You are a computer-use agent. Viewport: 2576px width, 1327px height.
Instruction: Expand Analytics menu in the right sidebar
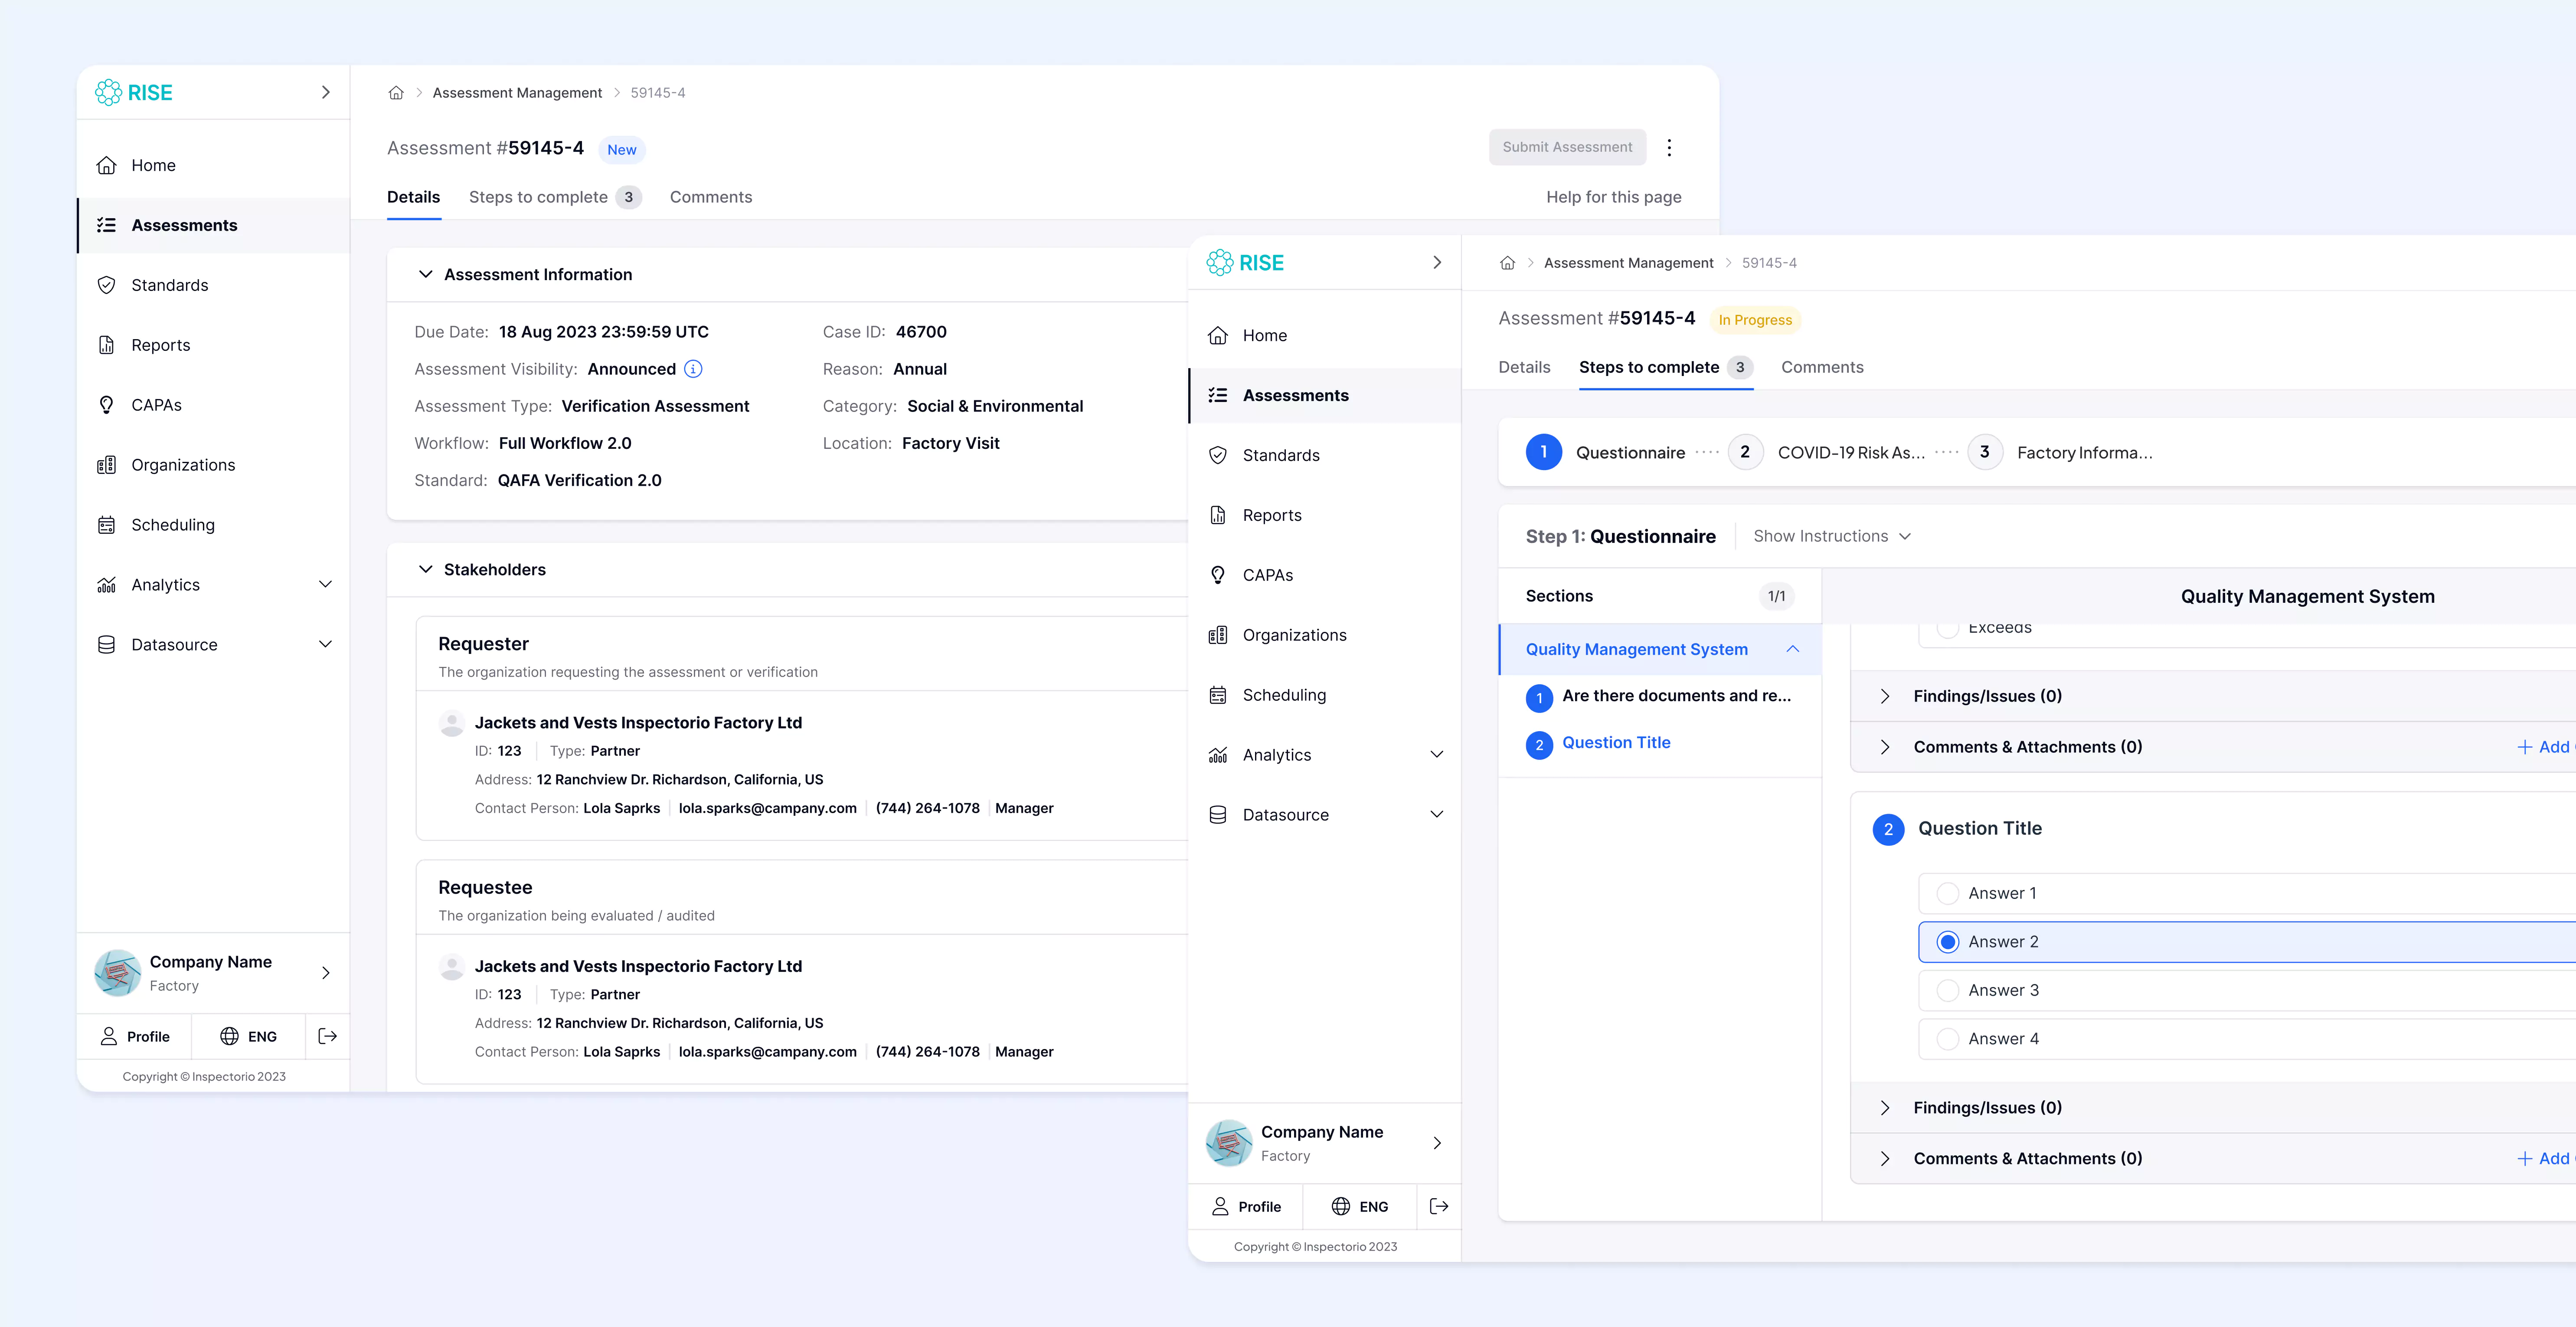[1436, 755]
